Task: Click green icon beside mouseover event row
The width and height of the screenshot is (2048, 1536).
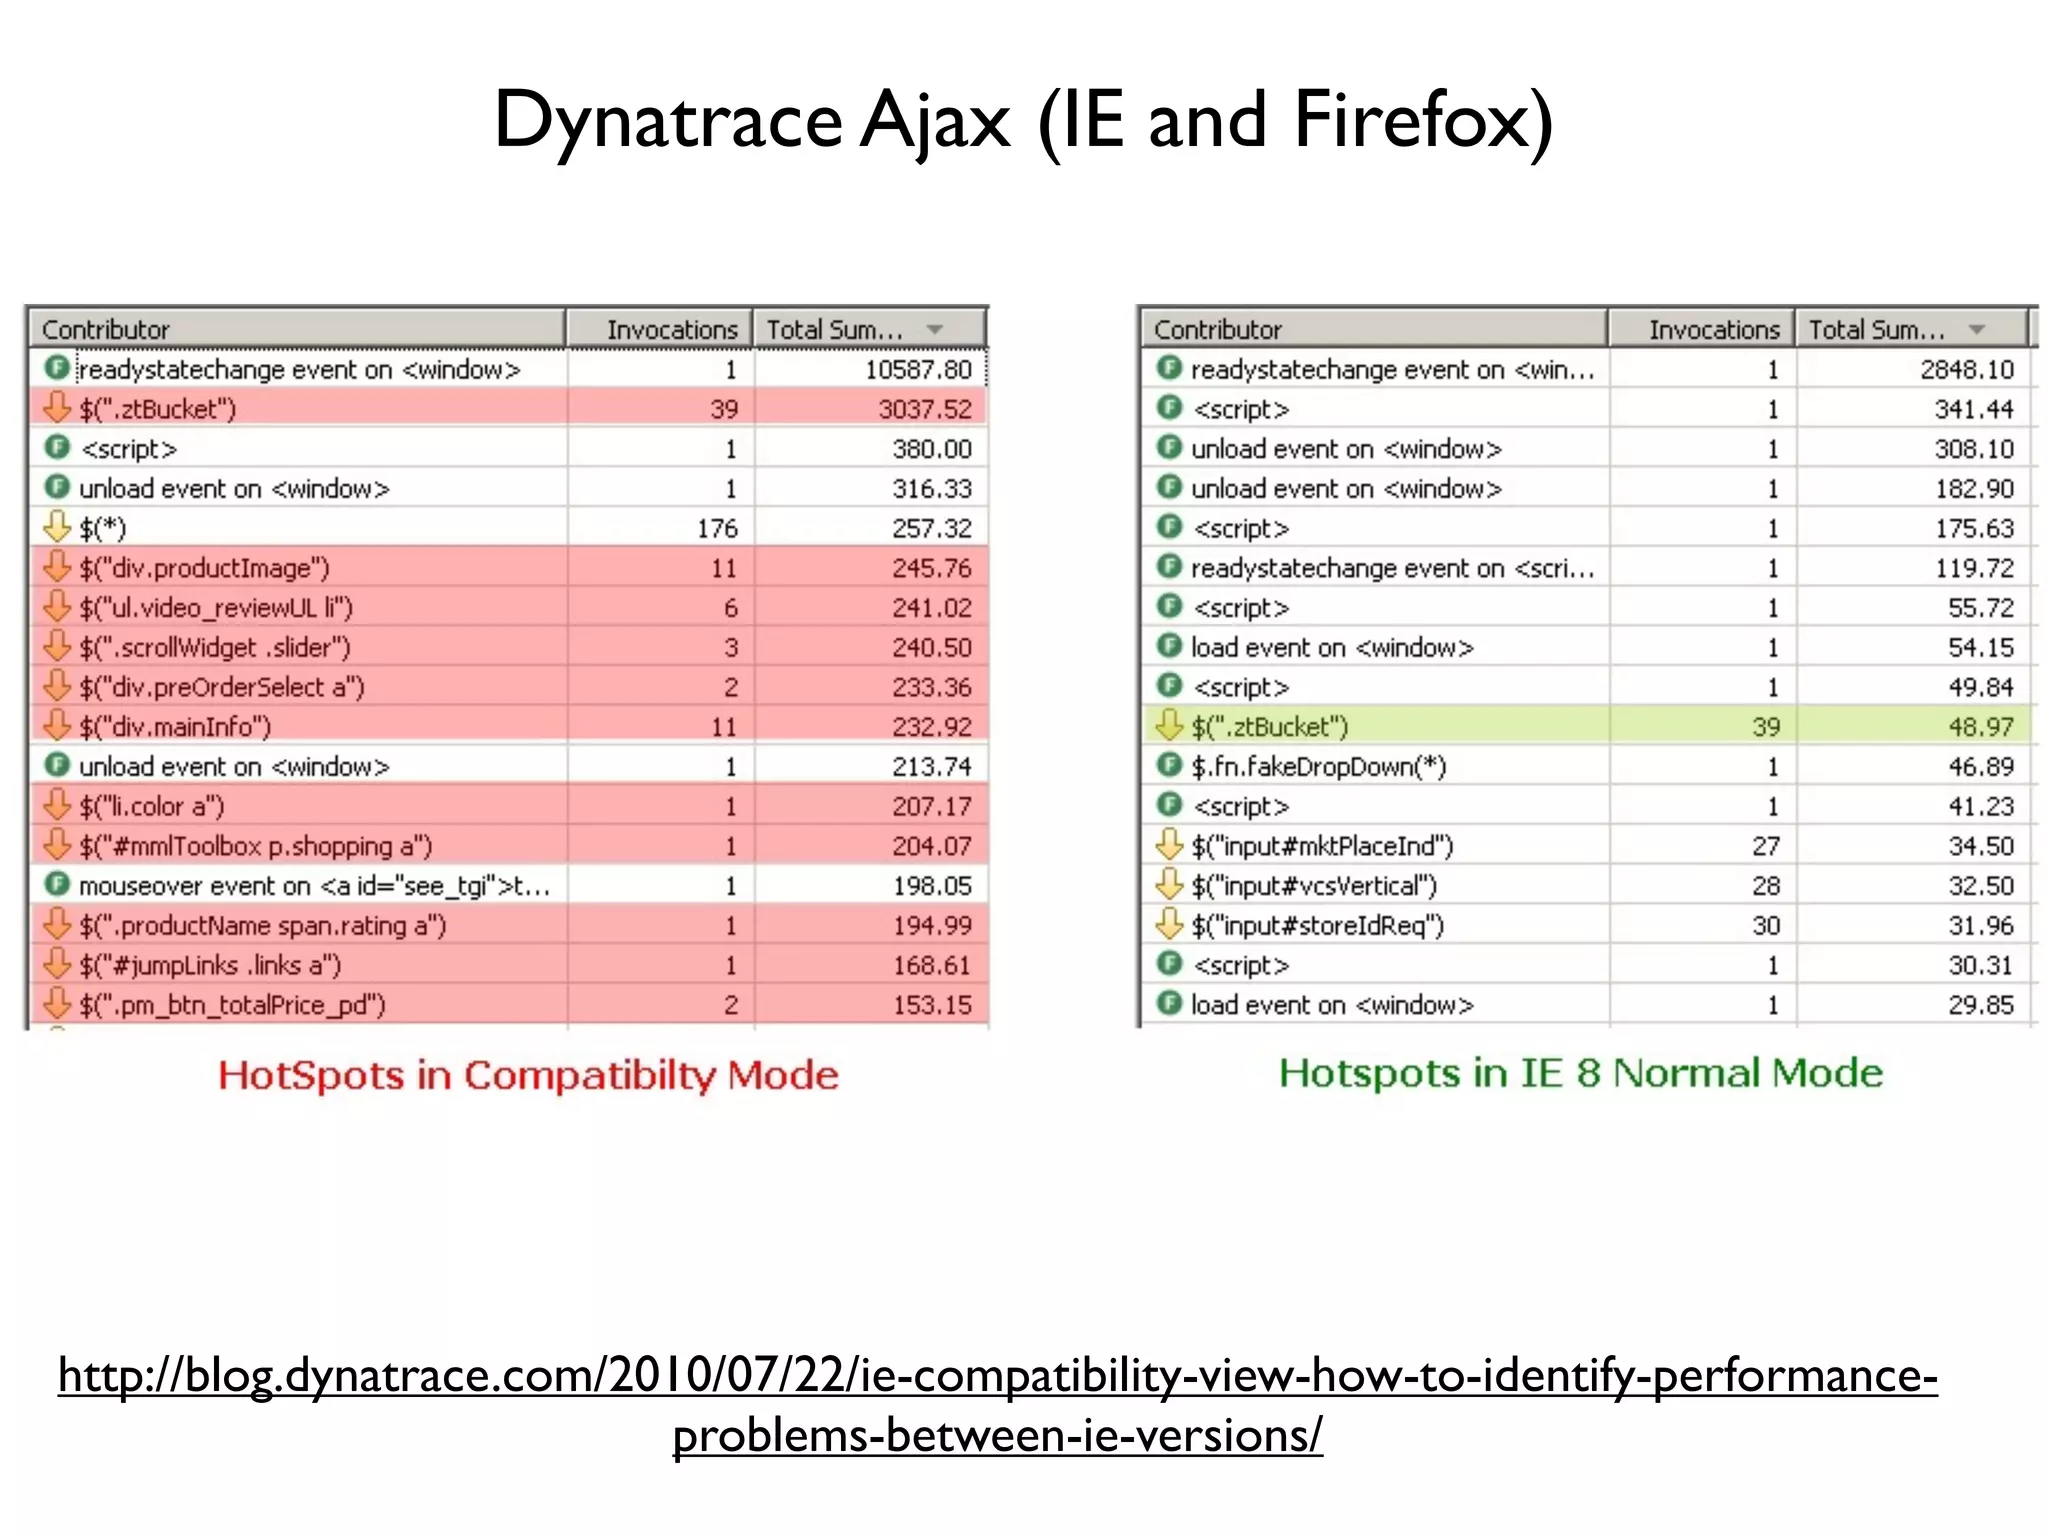Action: tap(57, 884)
